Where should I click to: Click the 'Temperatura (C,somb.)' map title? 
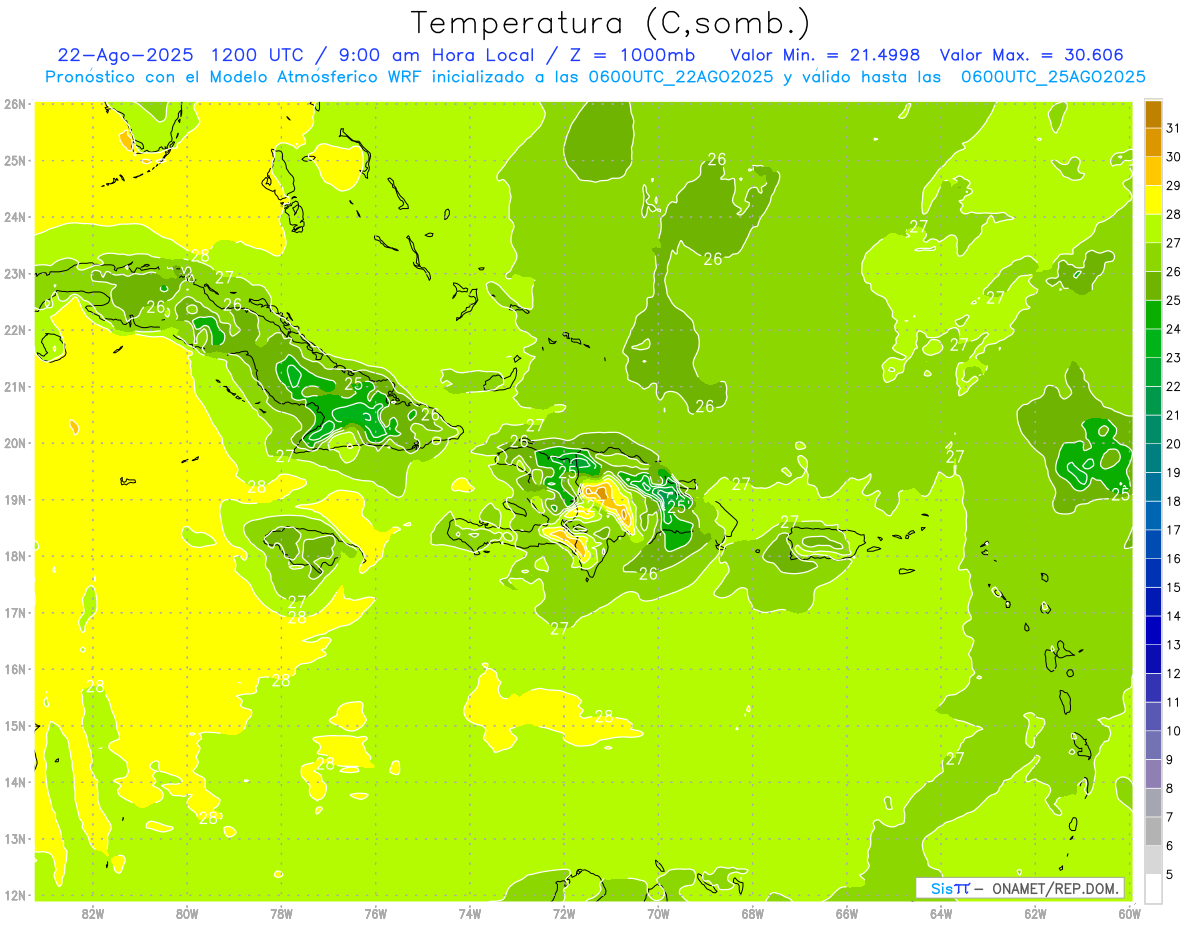pyautogui.click(x=610, y=23)
